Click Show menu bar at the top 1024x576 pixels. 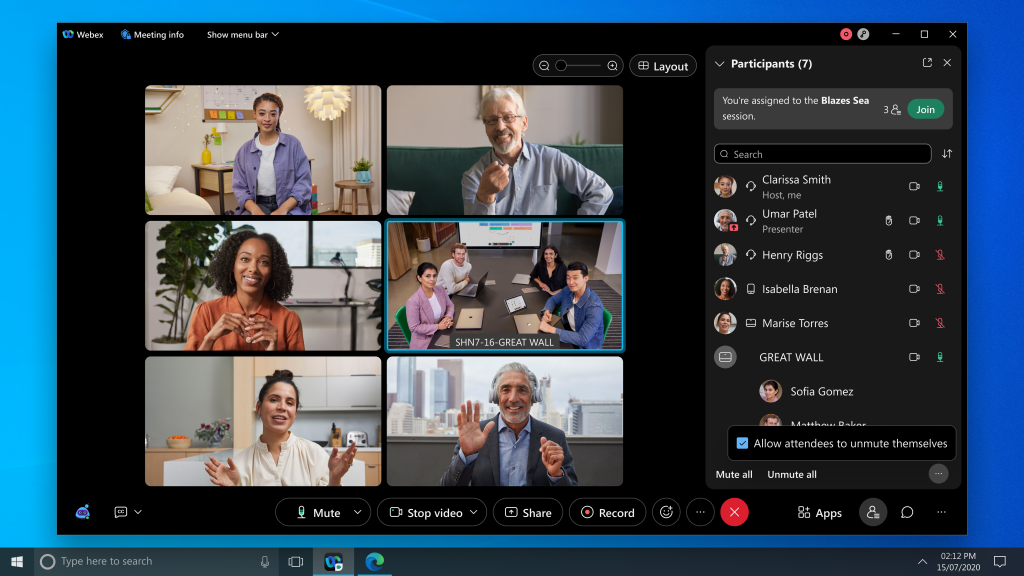pyautogui.click(x=237, y=33)
